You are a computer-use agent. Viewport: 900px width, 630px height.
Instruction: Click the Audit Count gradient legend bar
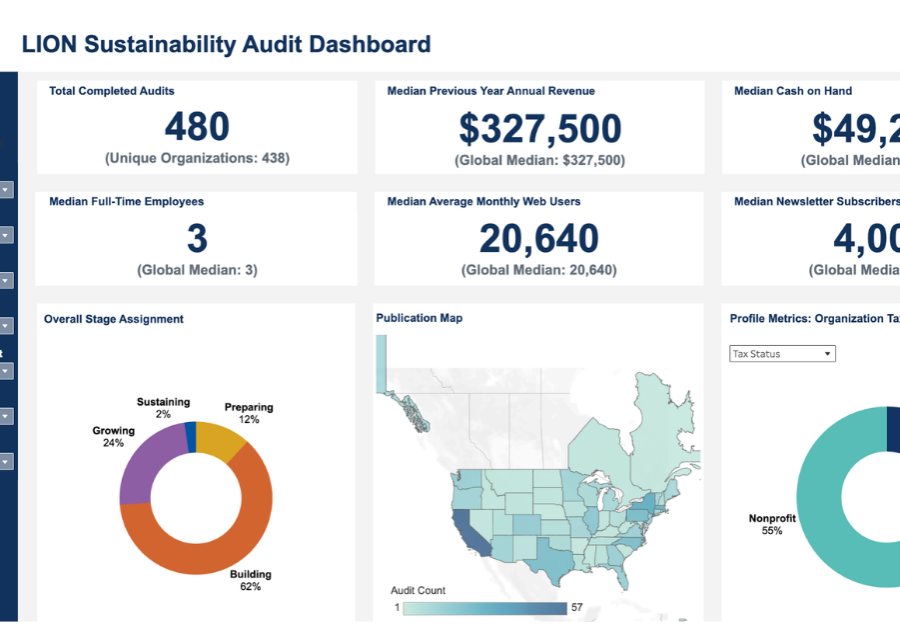(485, 608)
